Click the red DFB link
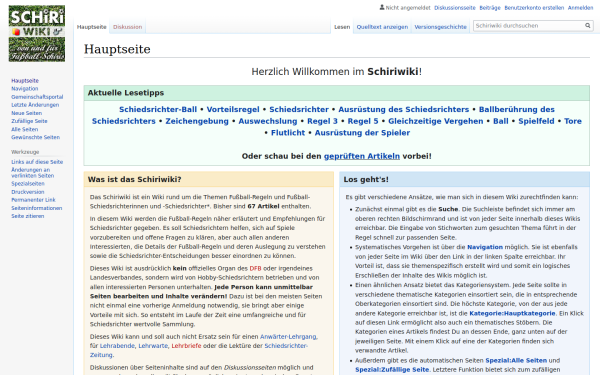This screenshot has width=600, height=375. [255, 268]
